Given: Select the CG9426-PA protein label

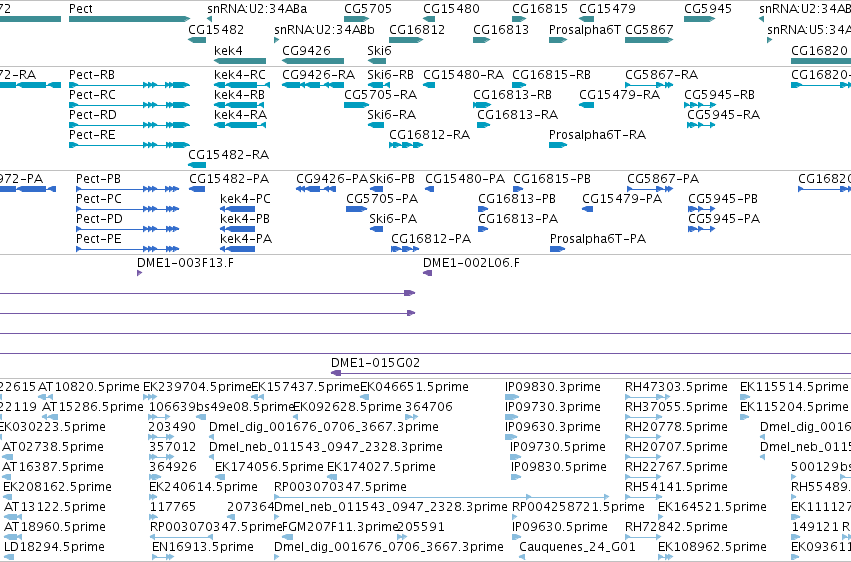Looking at the screenshot, I should tap(332, 179).
